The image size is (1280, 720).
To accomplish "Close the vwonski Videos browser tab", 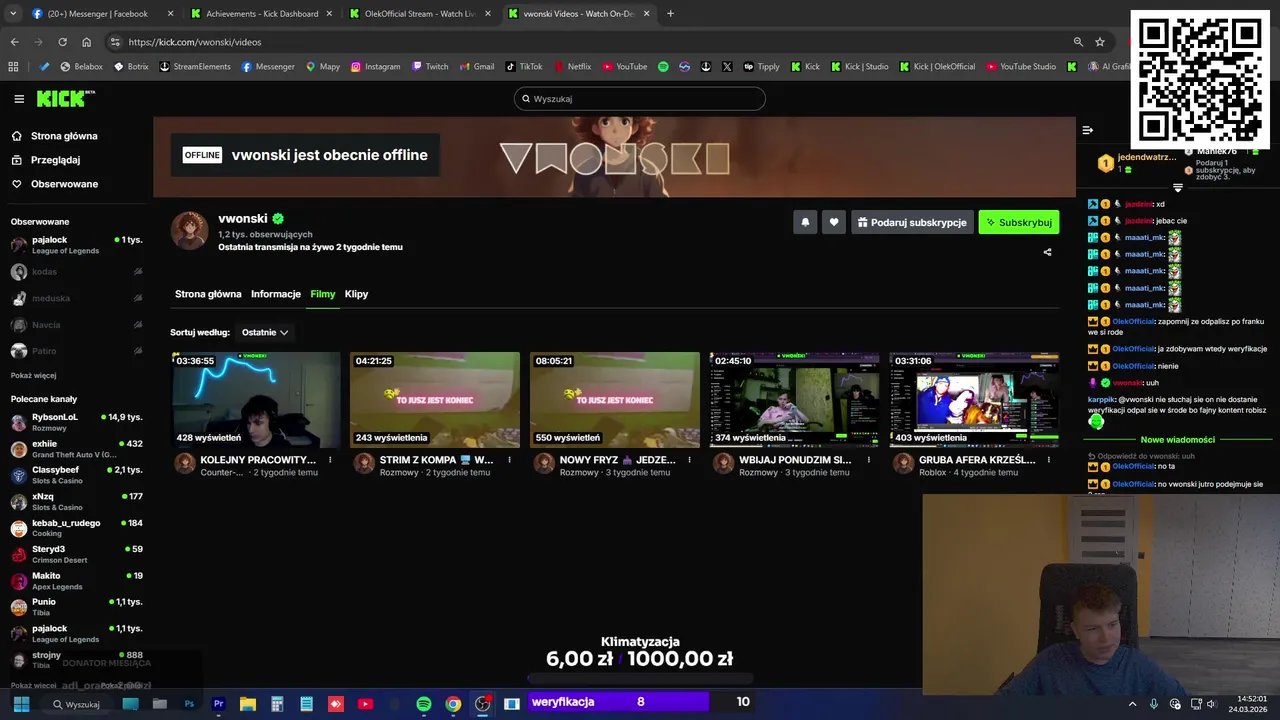I will click(647, 14).
